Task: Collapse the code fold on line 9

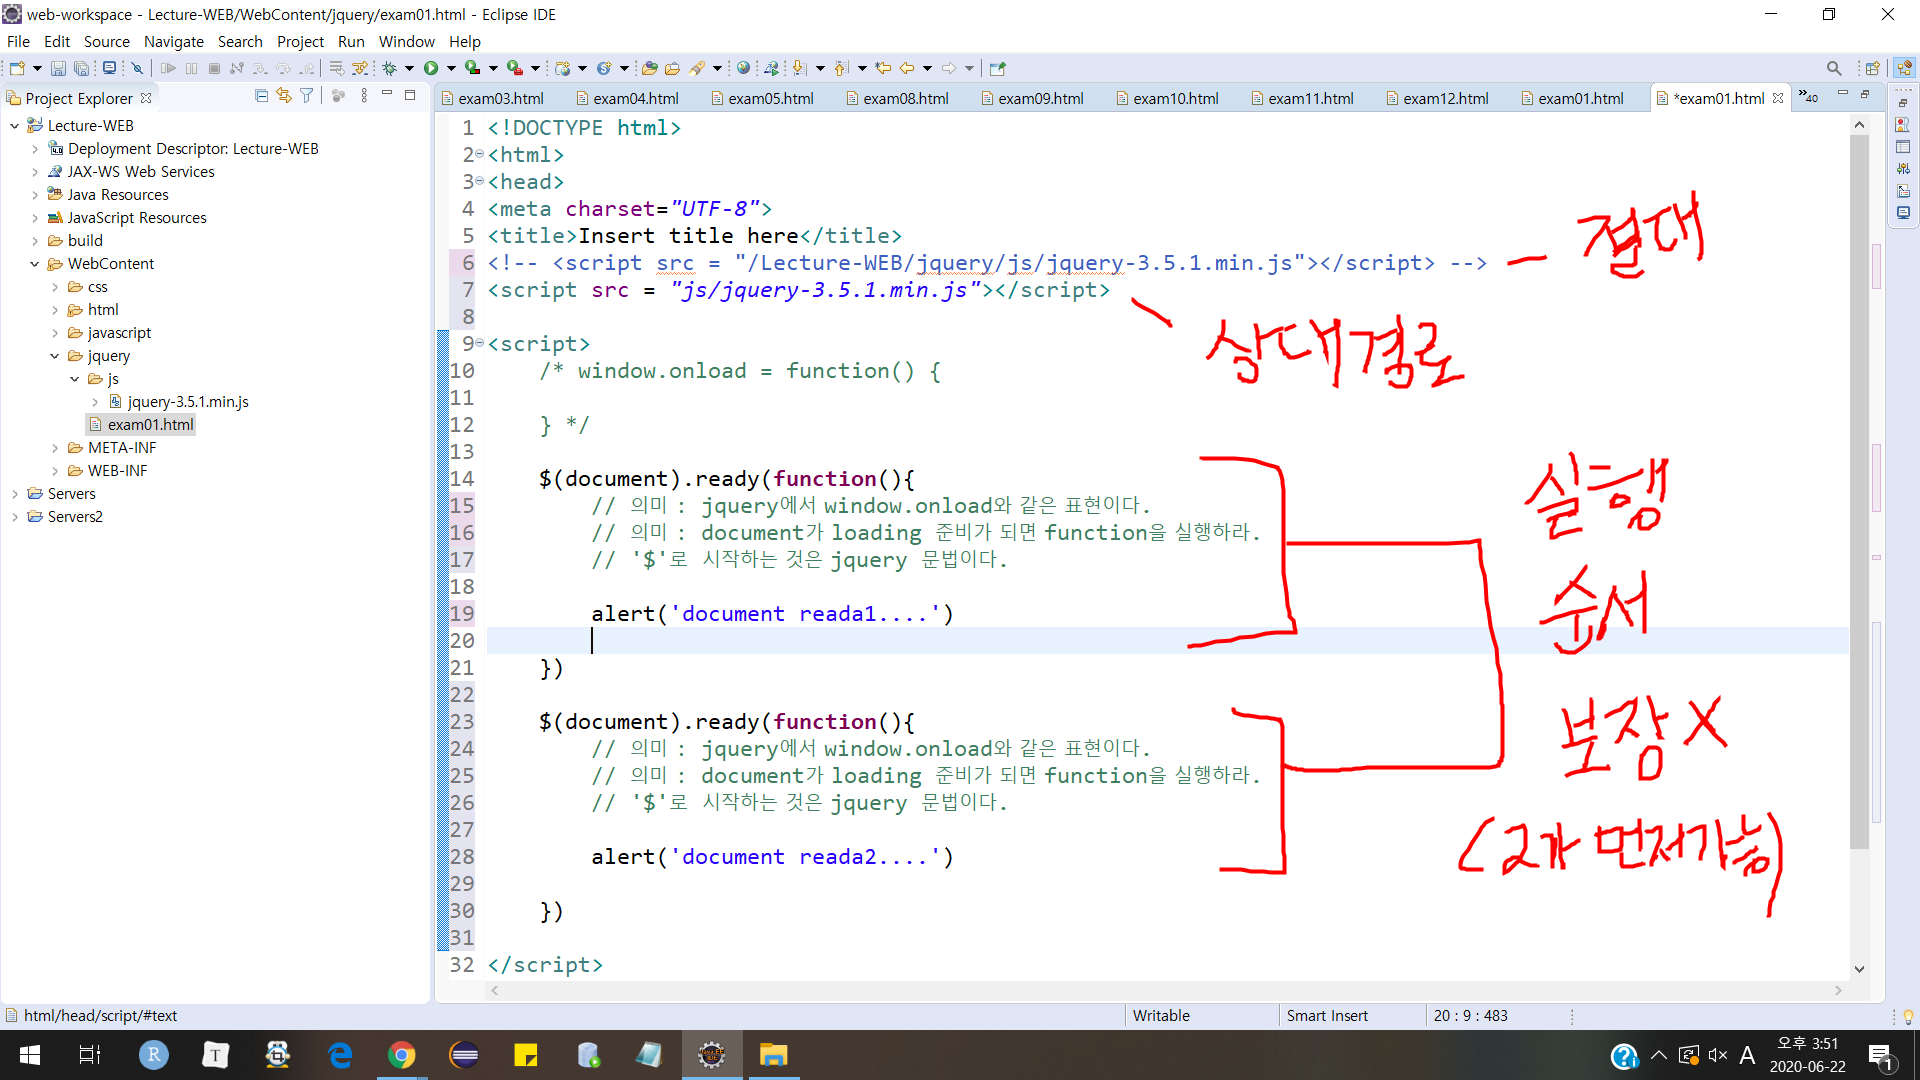Action: (x=480, y=343)
